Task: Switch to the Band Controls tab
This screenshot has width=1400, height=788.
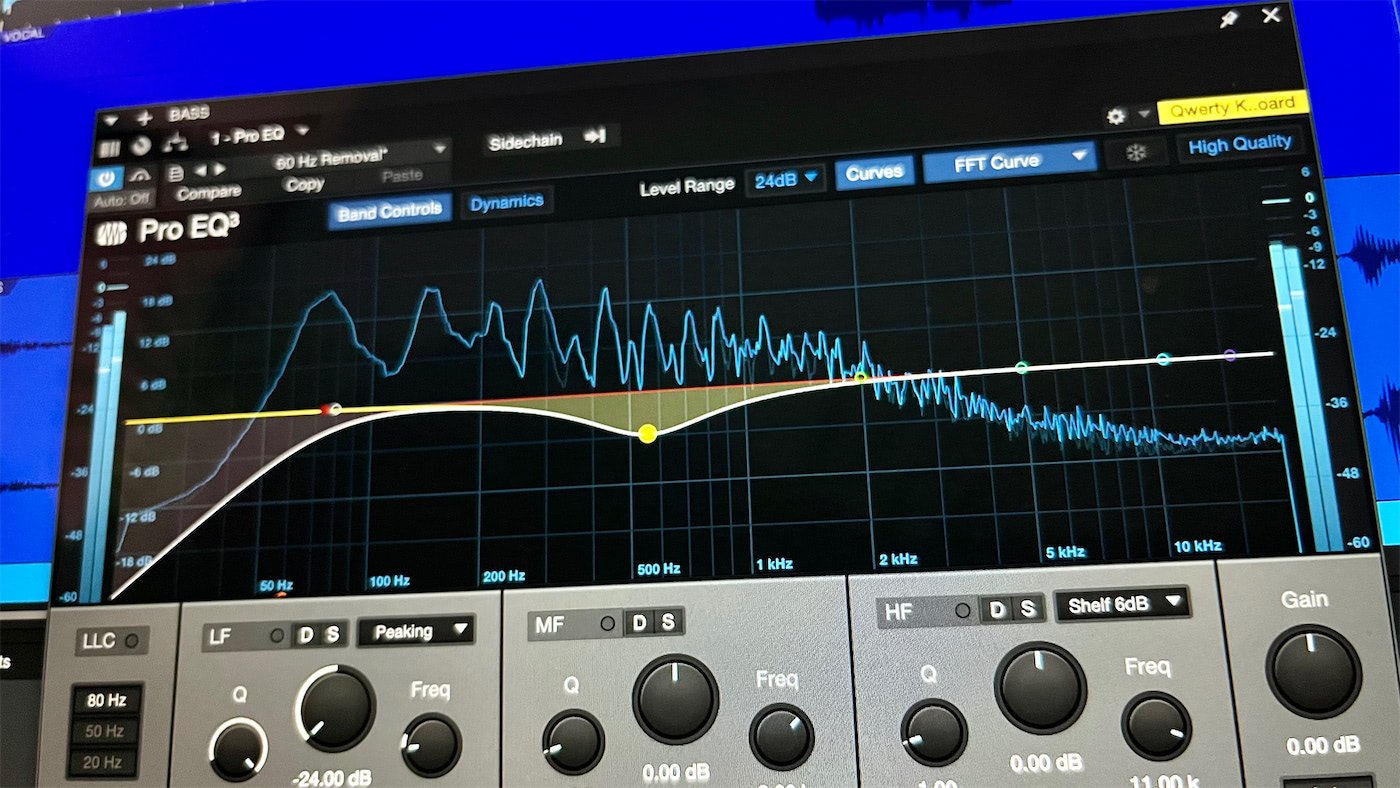Action: pyautogui.click(x=389, y=210)
